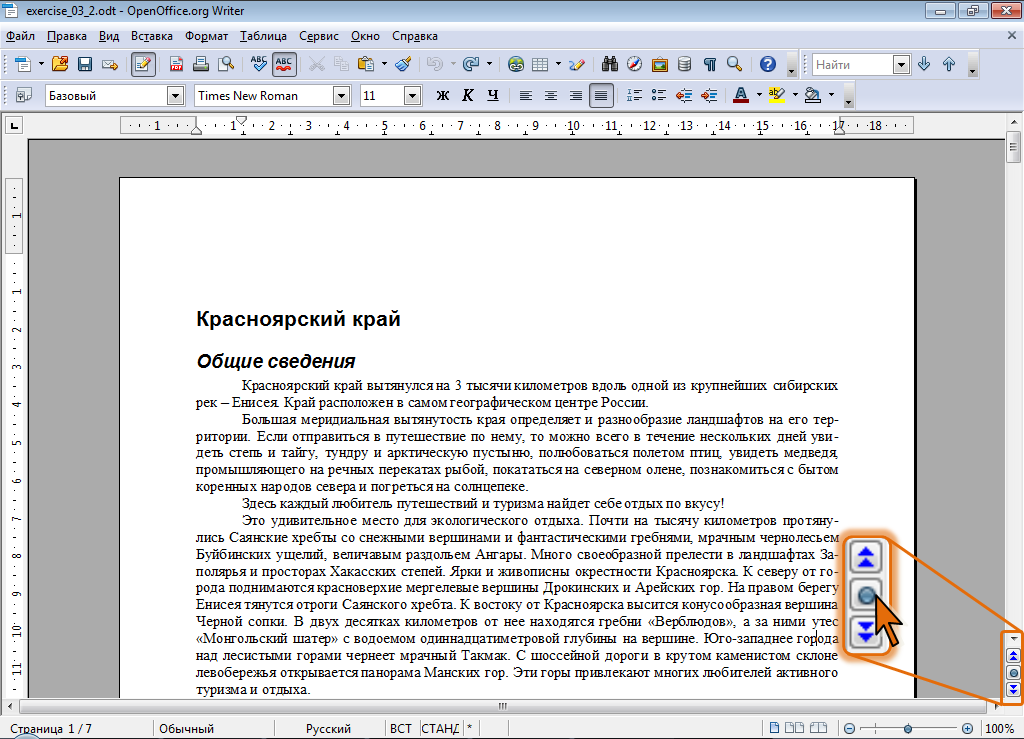The width and height of the screenshot is (1024, 739).
Task: Open the Правка menu
Action: [67, 36]
